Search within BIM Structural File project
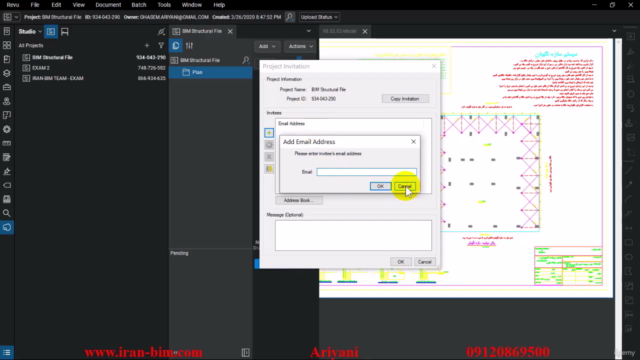The width and height of the screenshot is (640, 360). click(246, 60)
